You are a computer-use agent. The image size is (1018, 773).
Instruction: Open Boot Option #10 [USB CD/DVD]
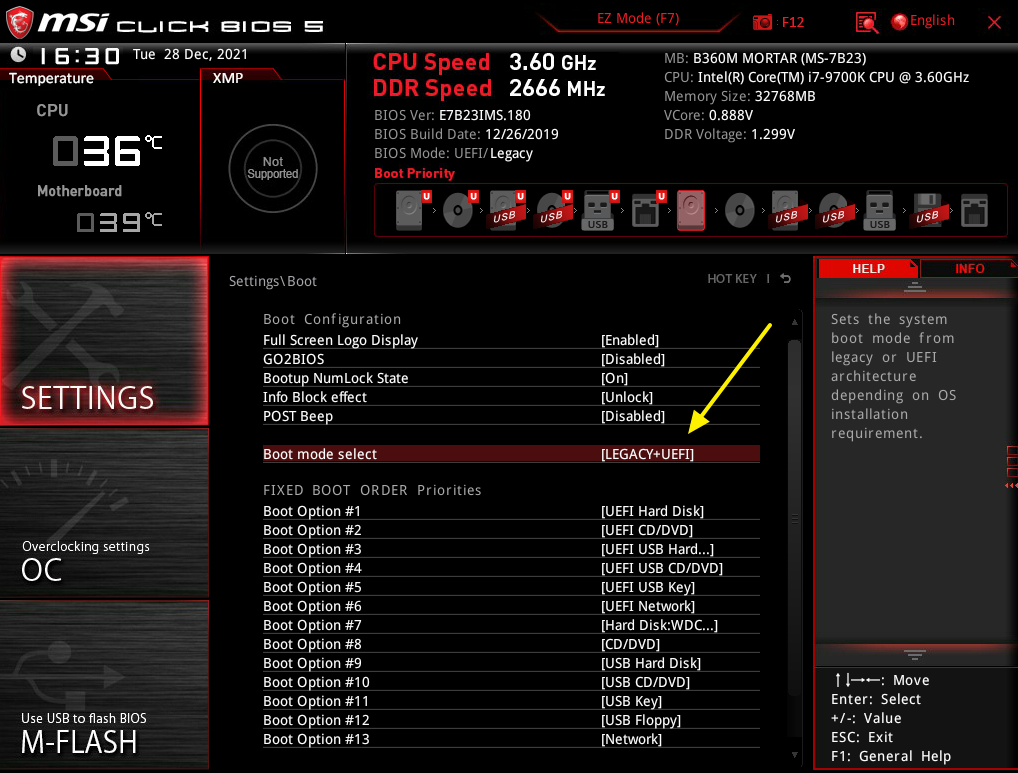click(x=511, y=682)
